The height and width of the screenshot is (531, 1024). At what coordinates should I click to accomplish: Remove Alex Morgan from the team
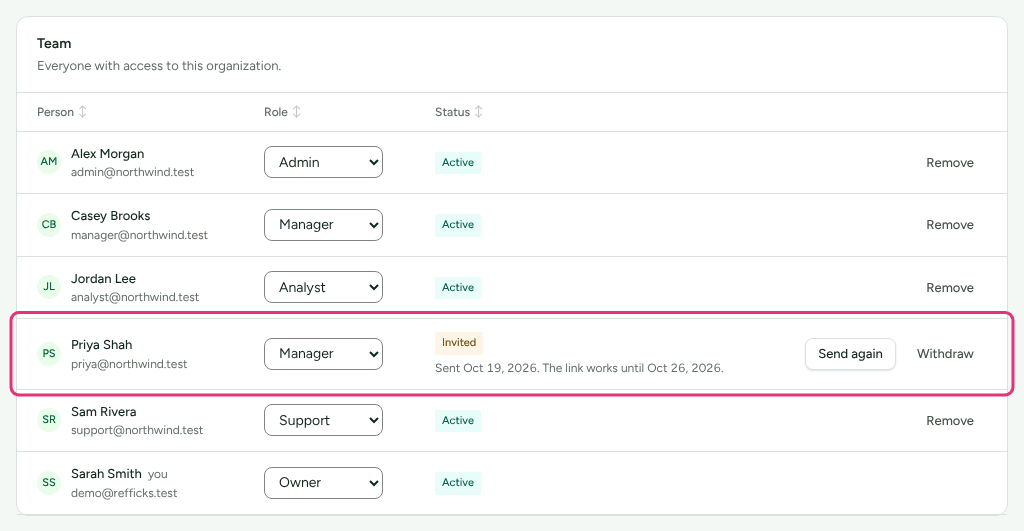(950, 163)
